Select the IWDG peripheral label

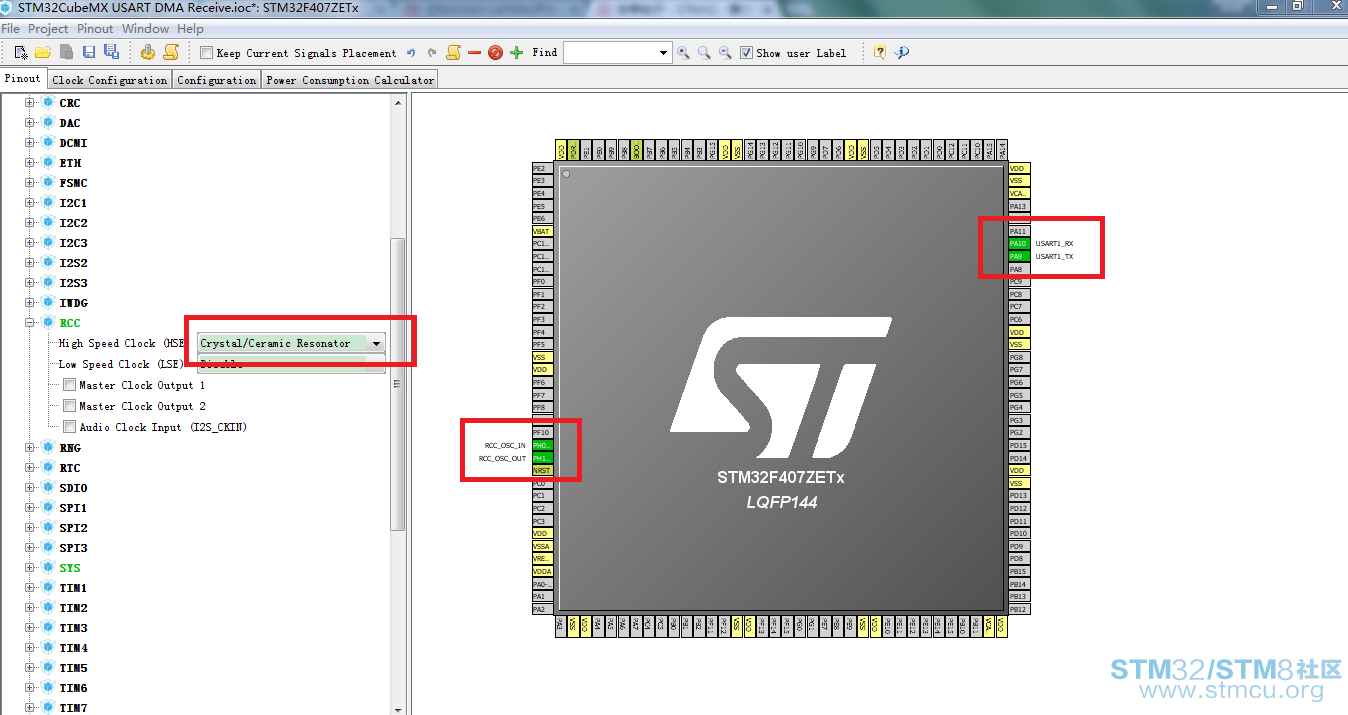tap(73, 303)
